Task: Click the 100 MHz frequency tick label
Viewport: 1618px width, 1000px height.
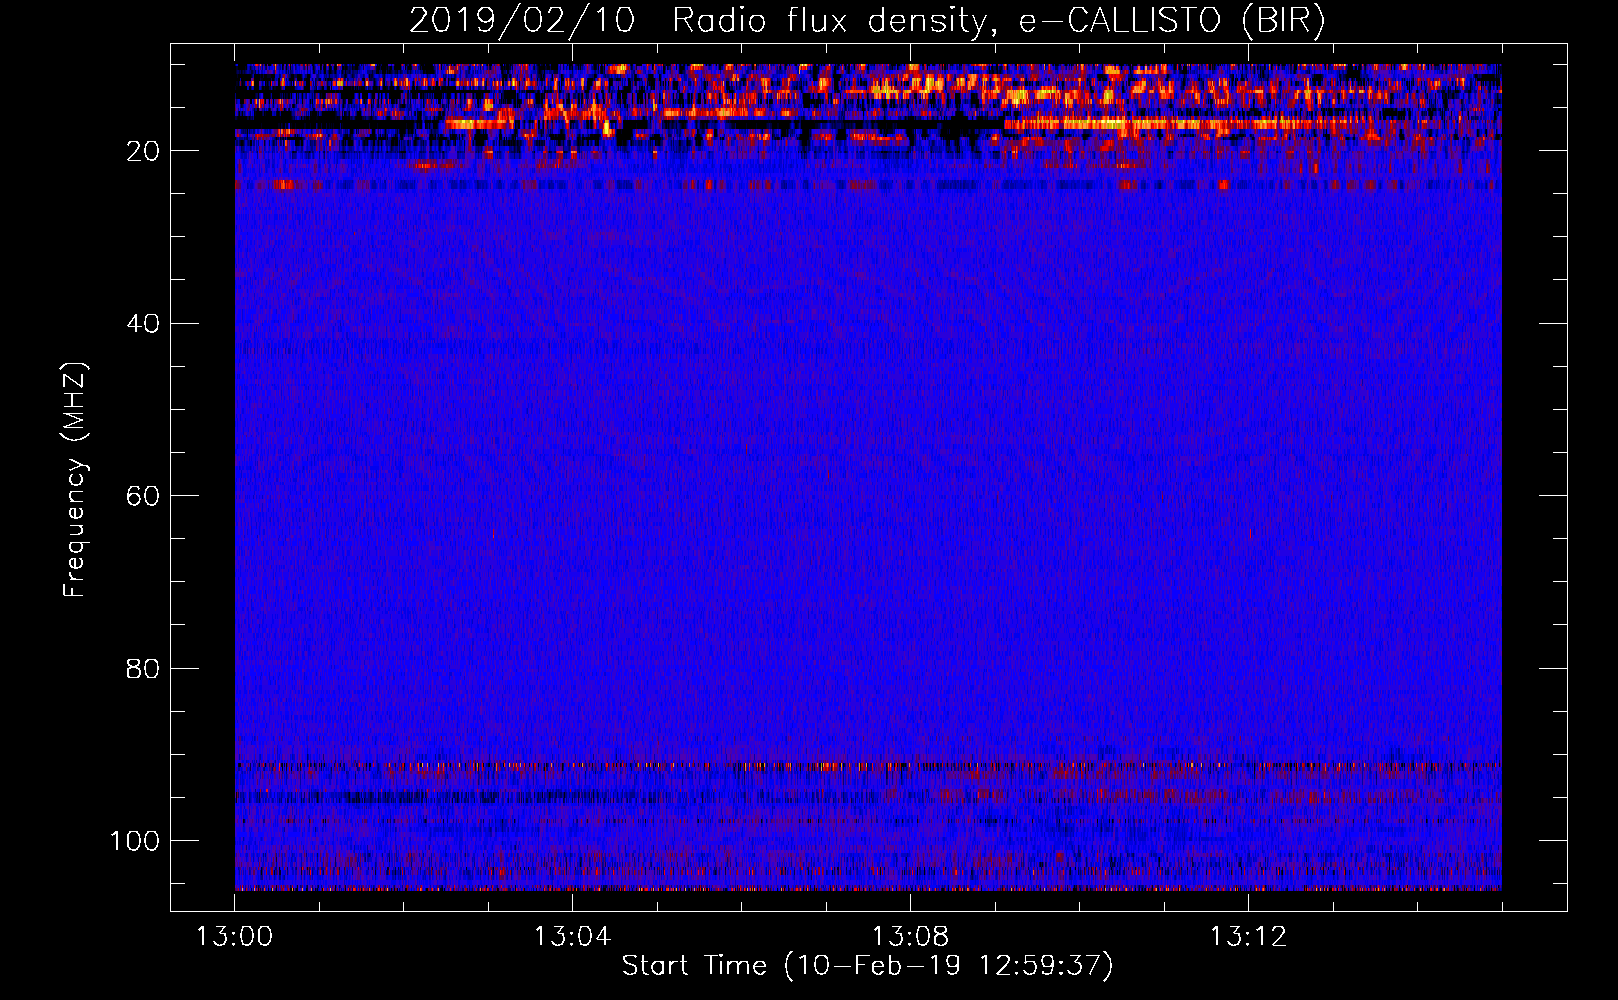Action: click(135, 841)
